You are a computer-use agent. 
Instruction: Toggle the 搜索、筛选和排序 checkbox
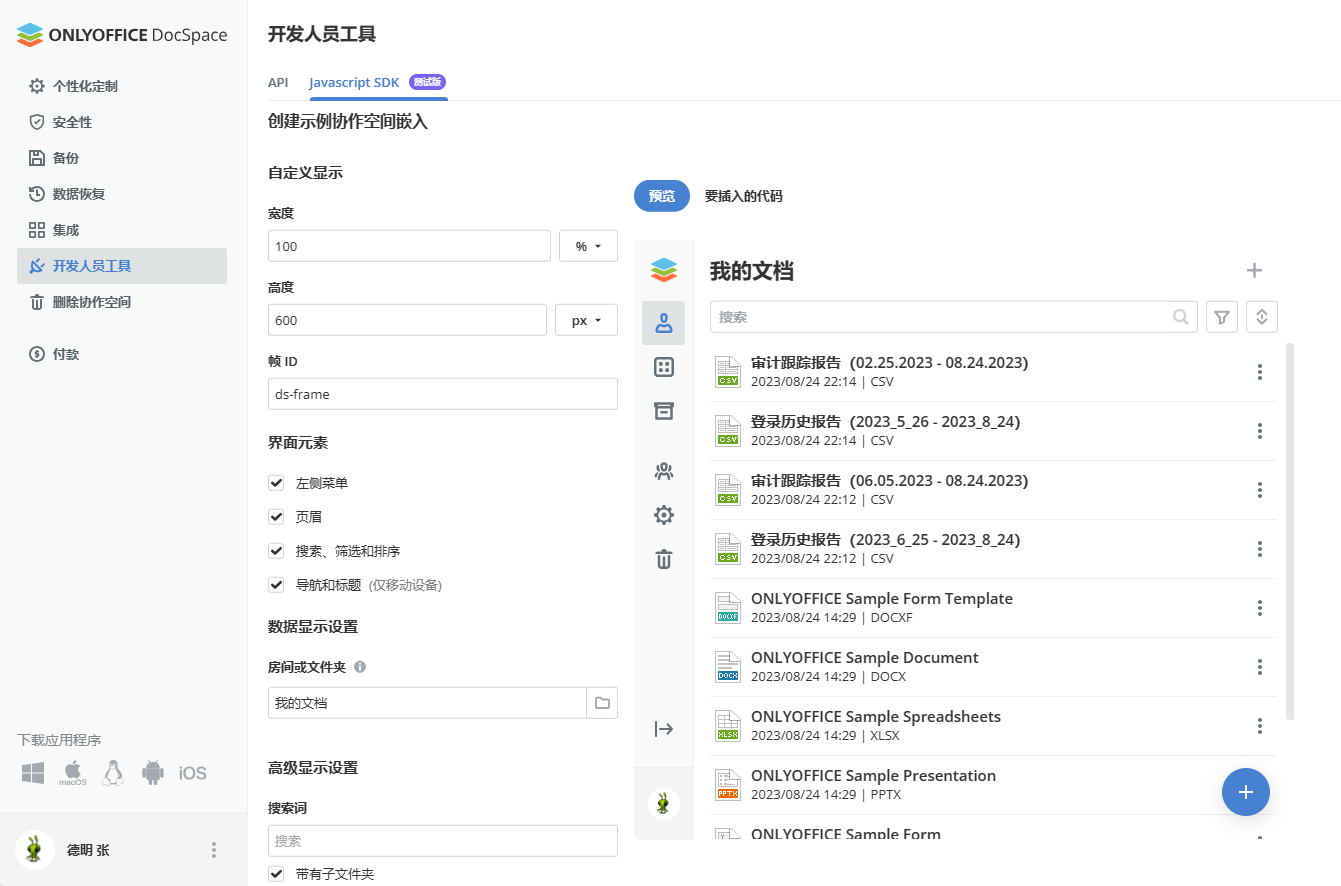277,551
